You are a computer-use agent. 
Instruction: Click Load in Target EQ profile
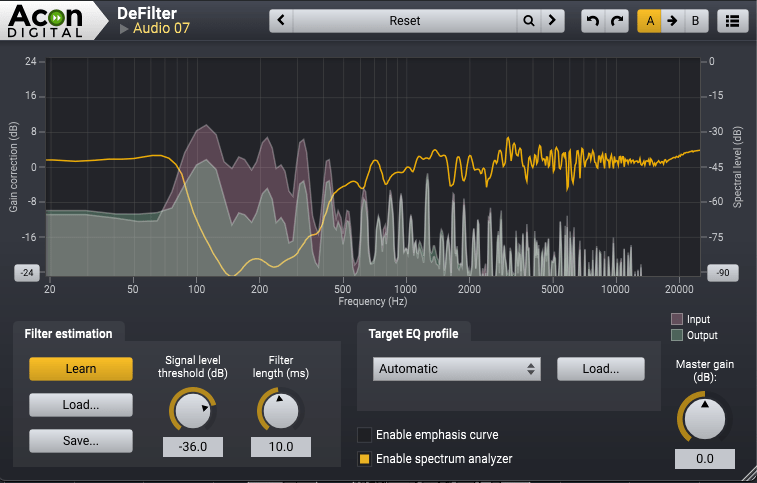pyautogui.click(x=601, y=369)
